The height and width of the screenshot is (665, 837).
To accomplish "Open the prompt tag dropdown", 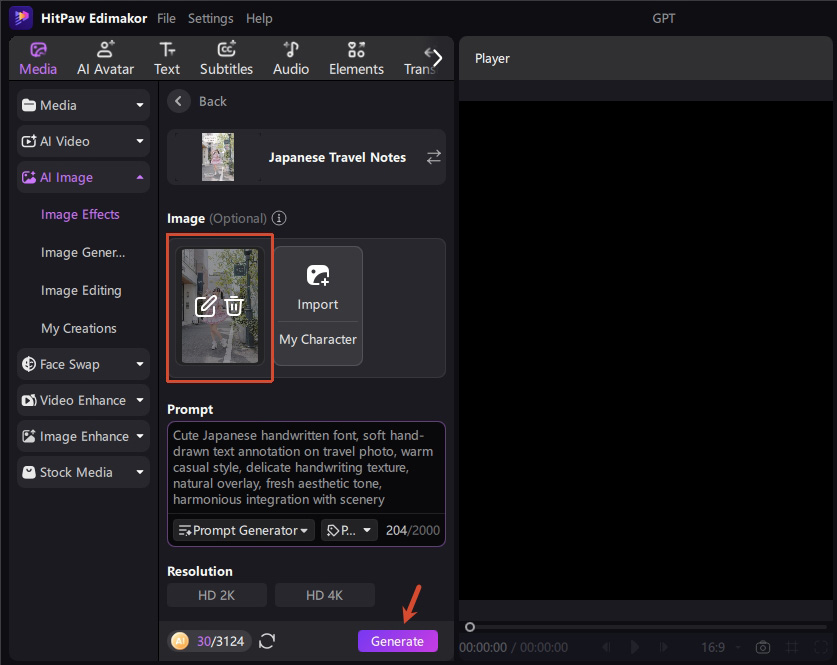I will [x=349, y=530].
